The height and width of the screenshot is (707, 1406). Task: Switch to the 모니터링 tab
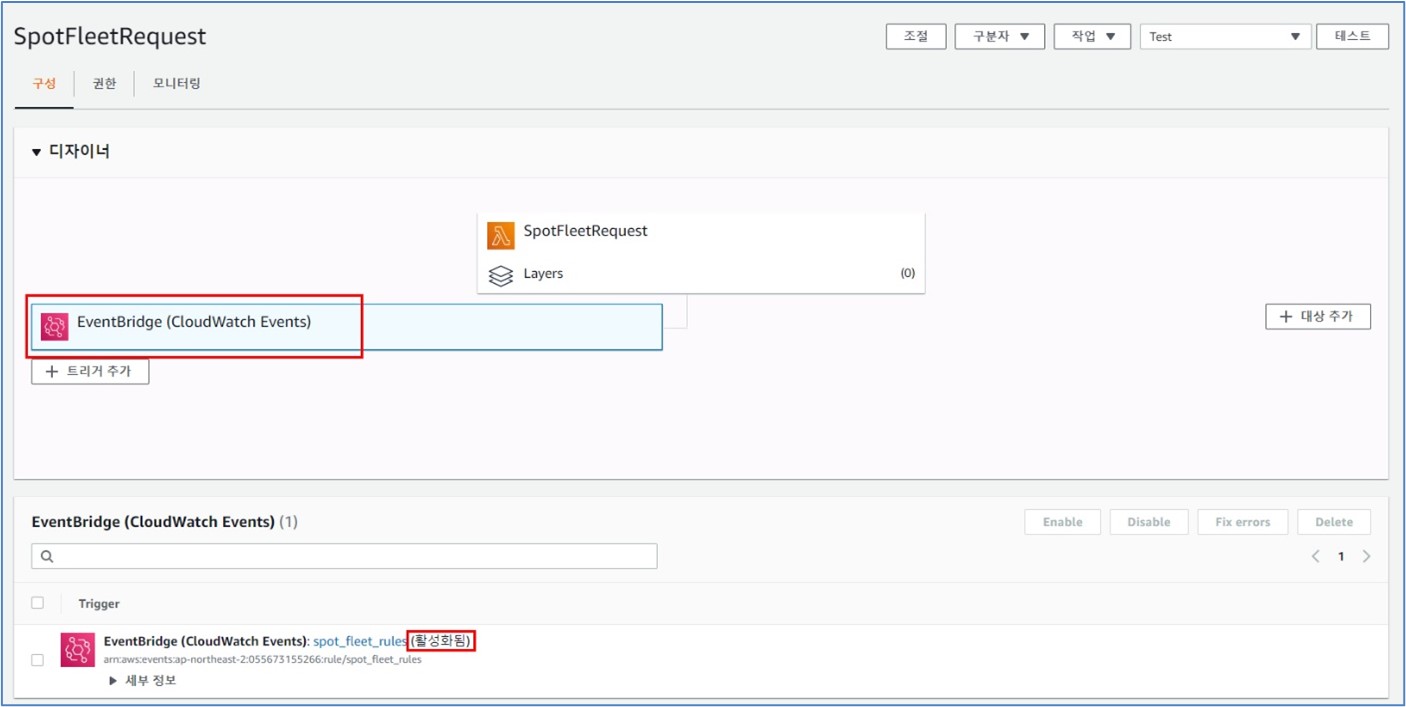point(177,84)
